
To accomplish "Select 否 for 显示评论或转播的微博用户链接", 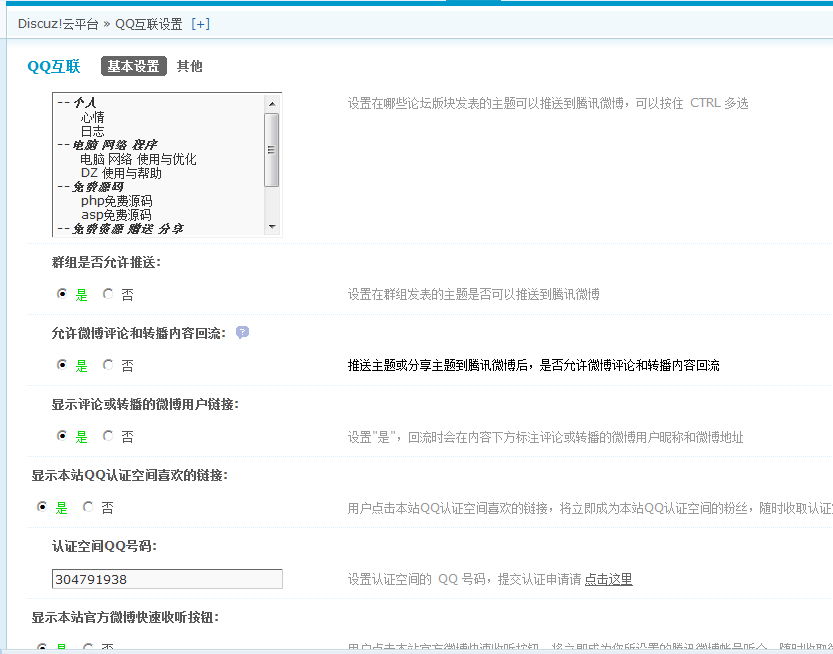I will tap(108, 436).
